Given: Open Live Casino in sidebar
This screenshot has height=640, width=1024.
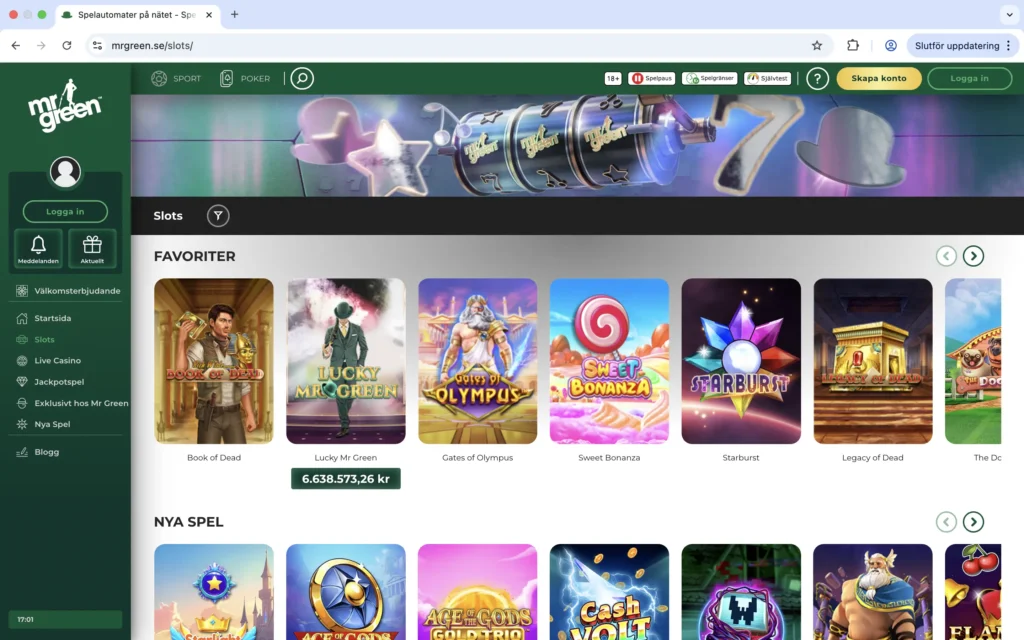Looking at the screenshot, I should (x=49, y=360).
